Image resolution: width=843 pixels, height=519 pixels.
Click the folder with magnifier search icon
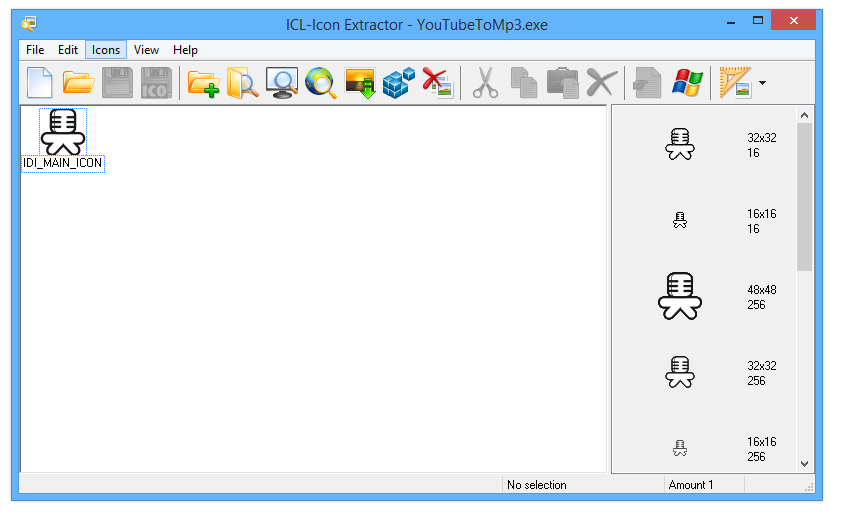(x=242, y=83)
